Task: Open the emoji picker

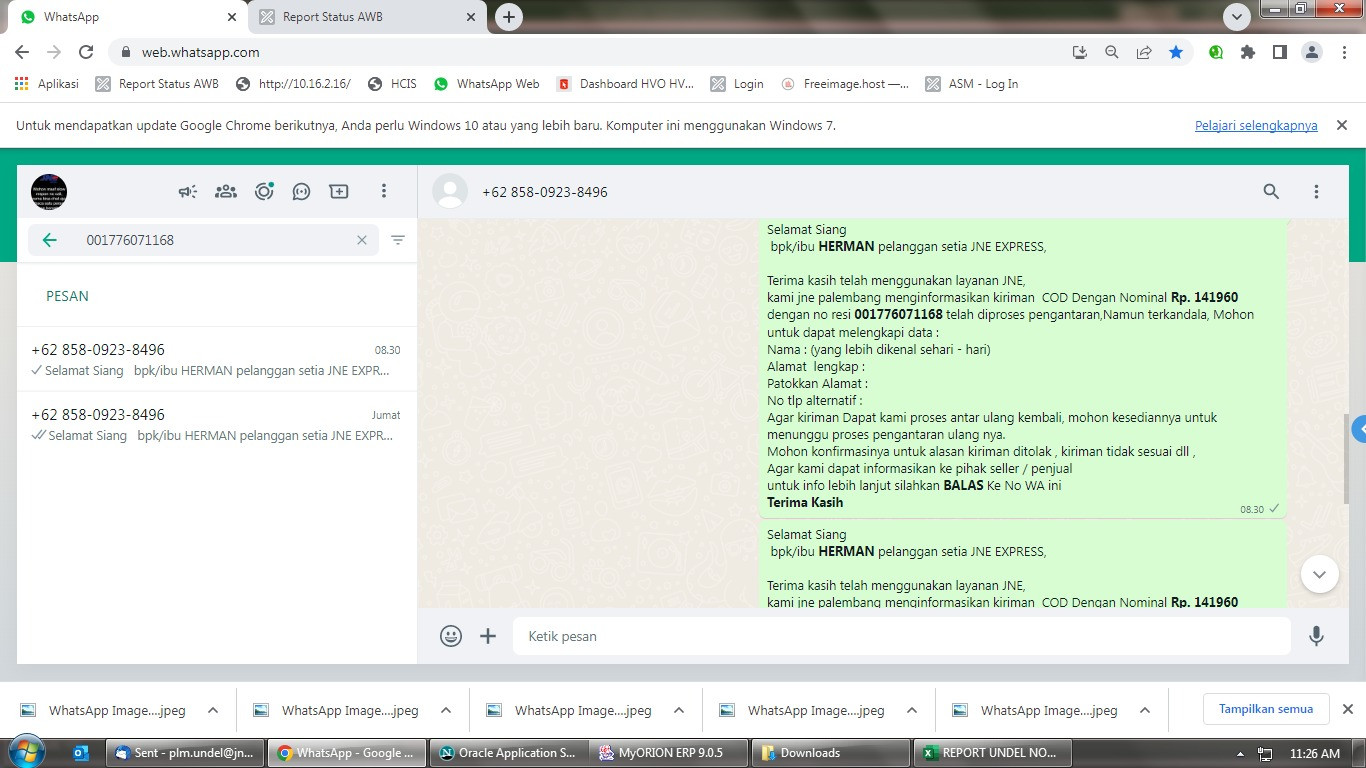Action: [x=451, y=636]
